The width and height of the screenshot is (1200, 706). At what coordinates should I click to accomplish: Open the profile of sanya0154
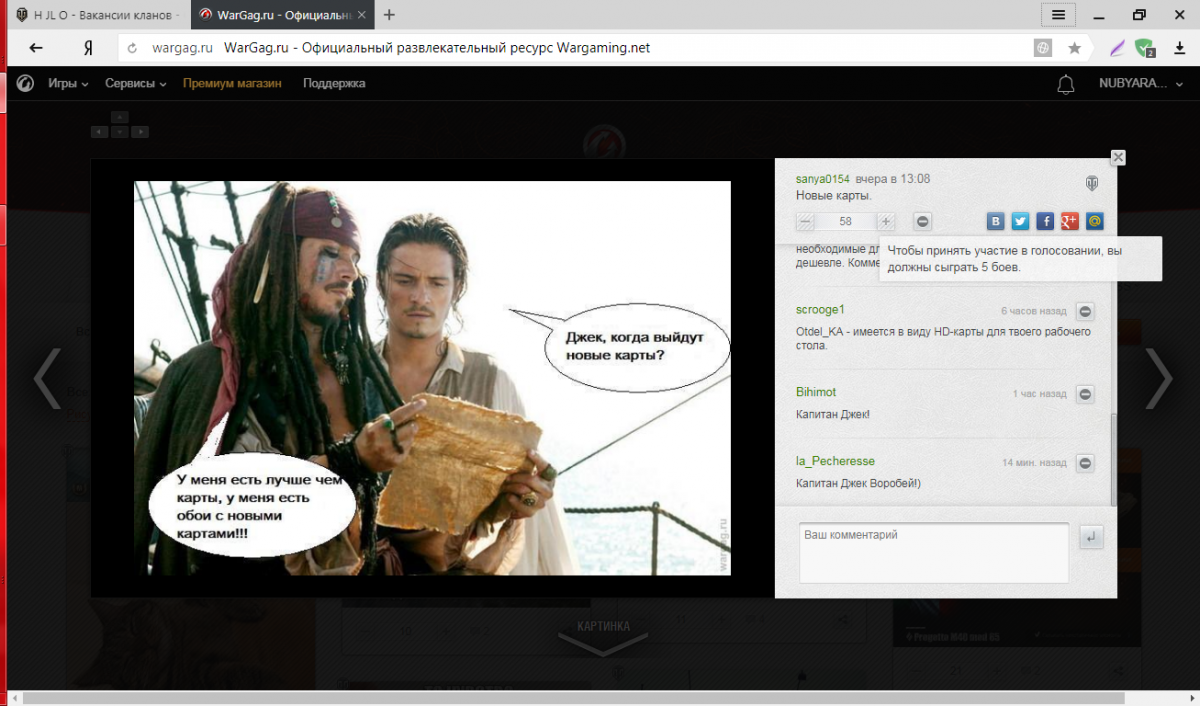(x=822, y=179)
